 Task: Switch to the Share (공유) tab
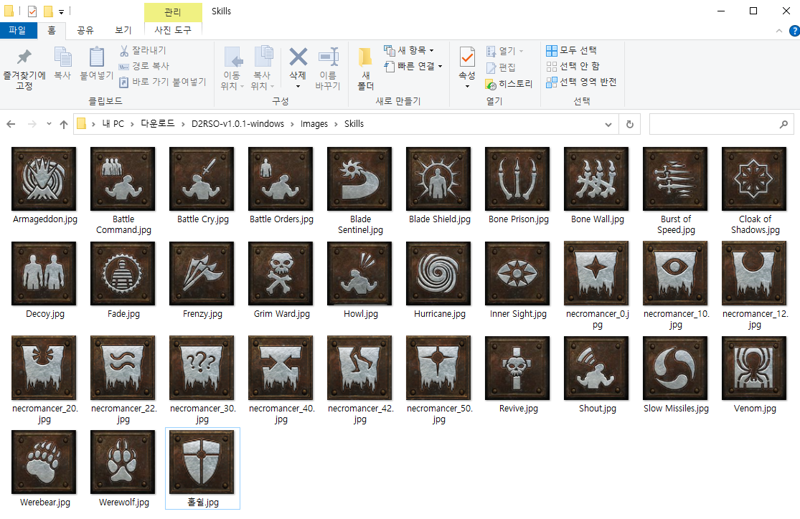pos(85,31)
